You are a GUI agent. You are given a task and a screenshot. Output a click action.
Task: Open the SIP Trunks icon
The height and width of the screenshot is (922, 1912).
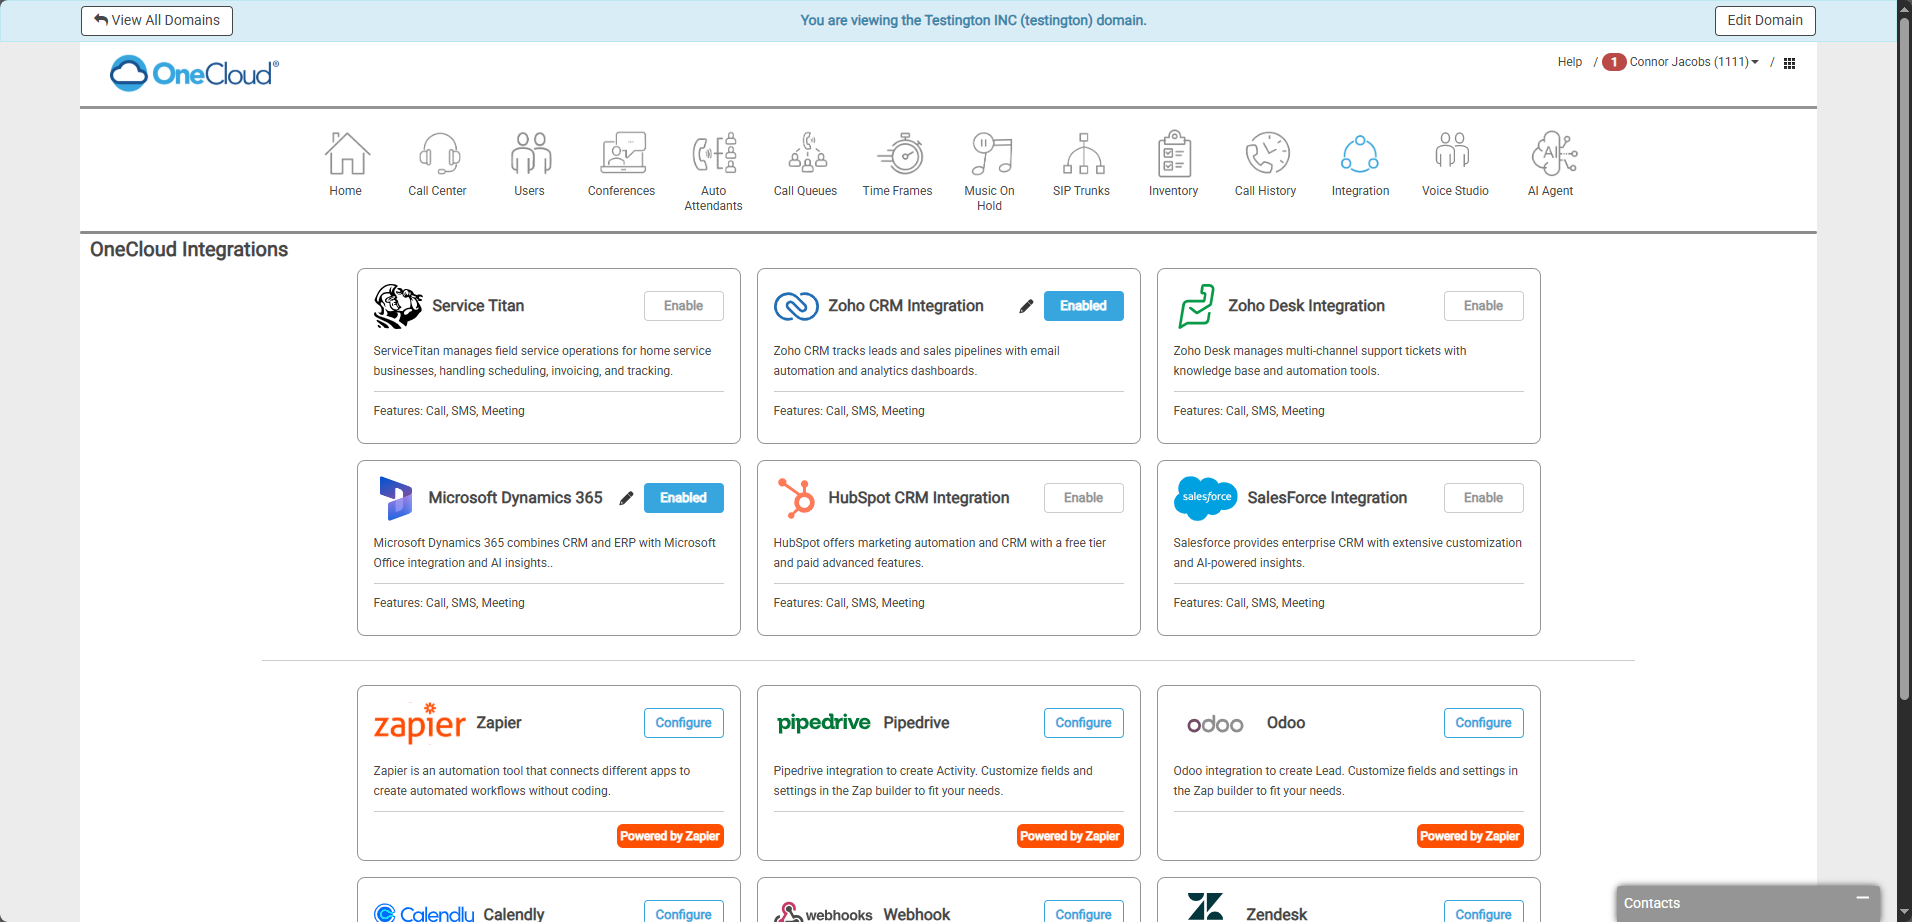click(1082, 155)
